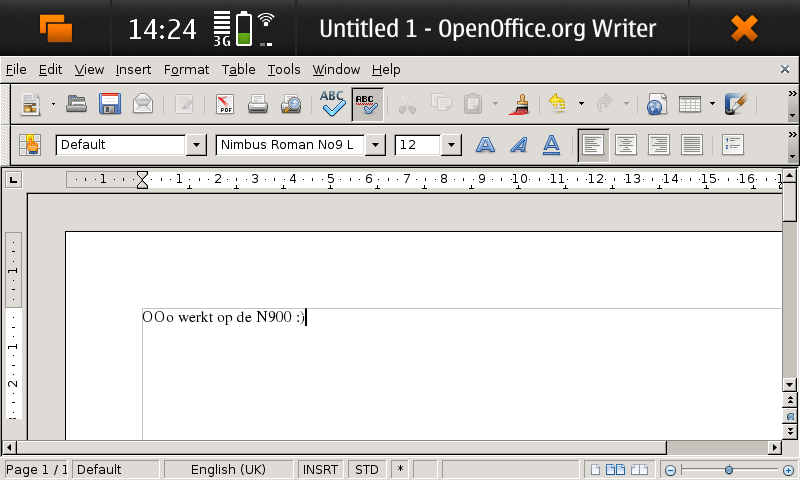Toggle Italic formatting
Screen dimensions: 800x480
(x=519, y=145)
